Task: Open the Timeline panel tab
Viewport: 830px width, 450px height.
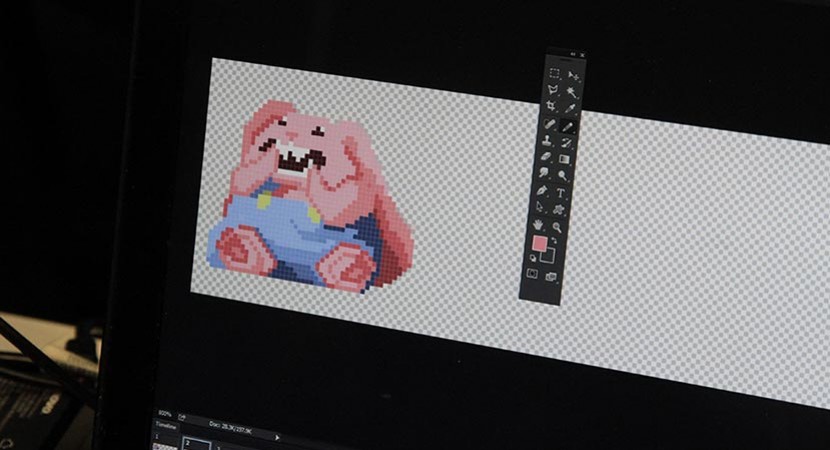Action: click(x=166, y=426)
